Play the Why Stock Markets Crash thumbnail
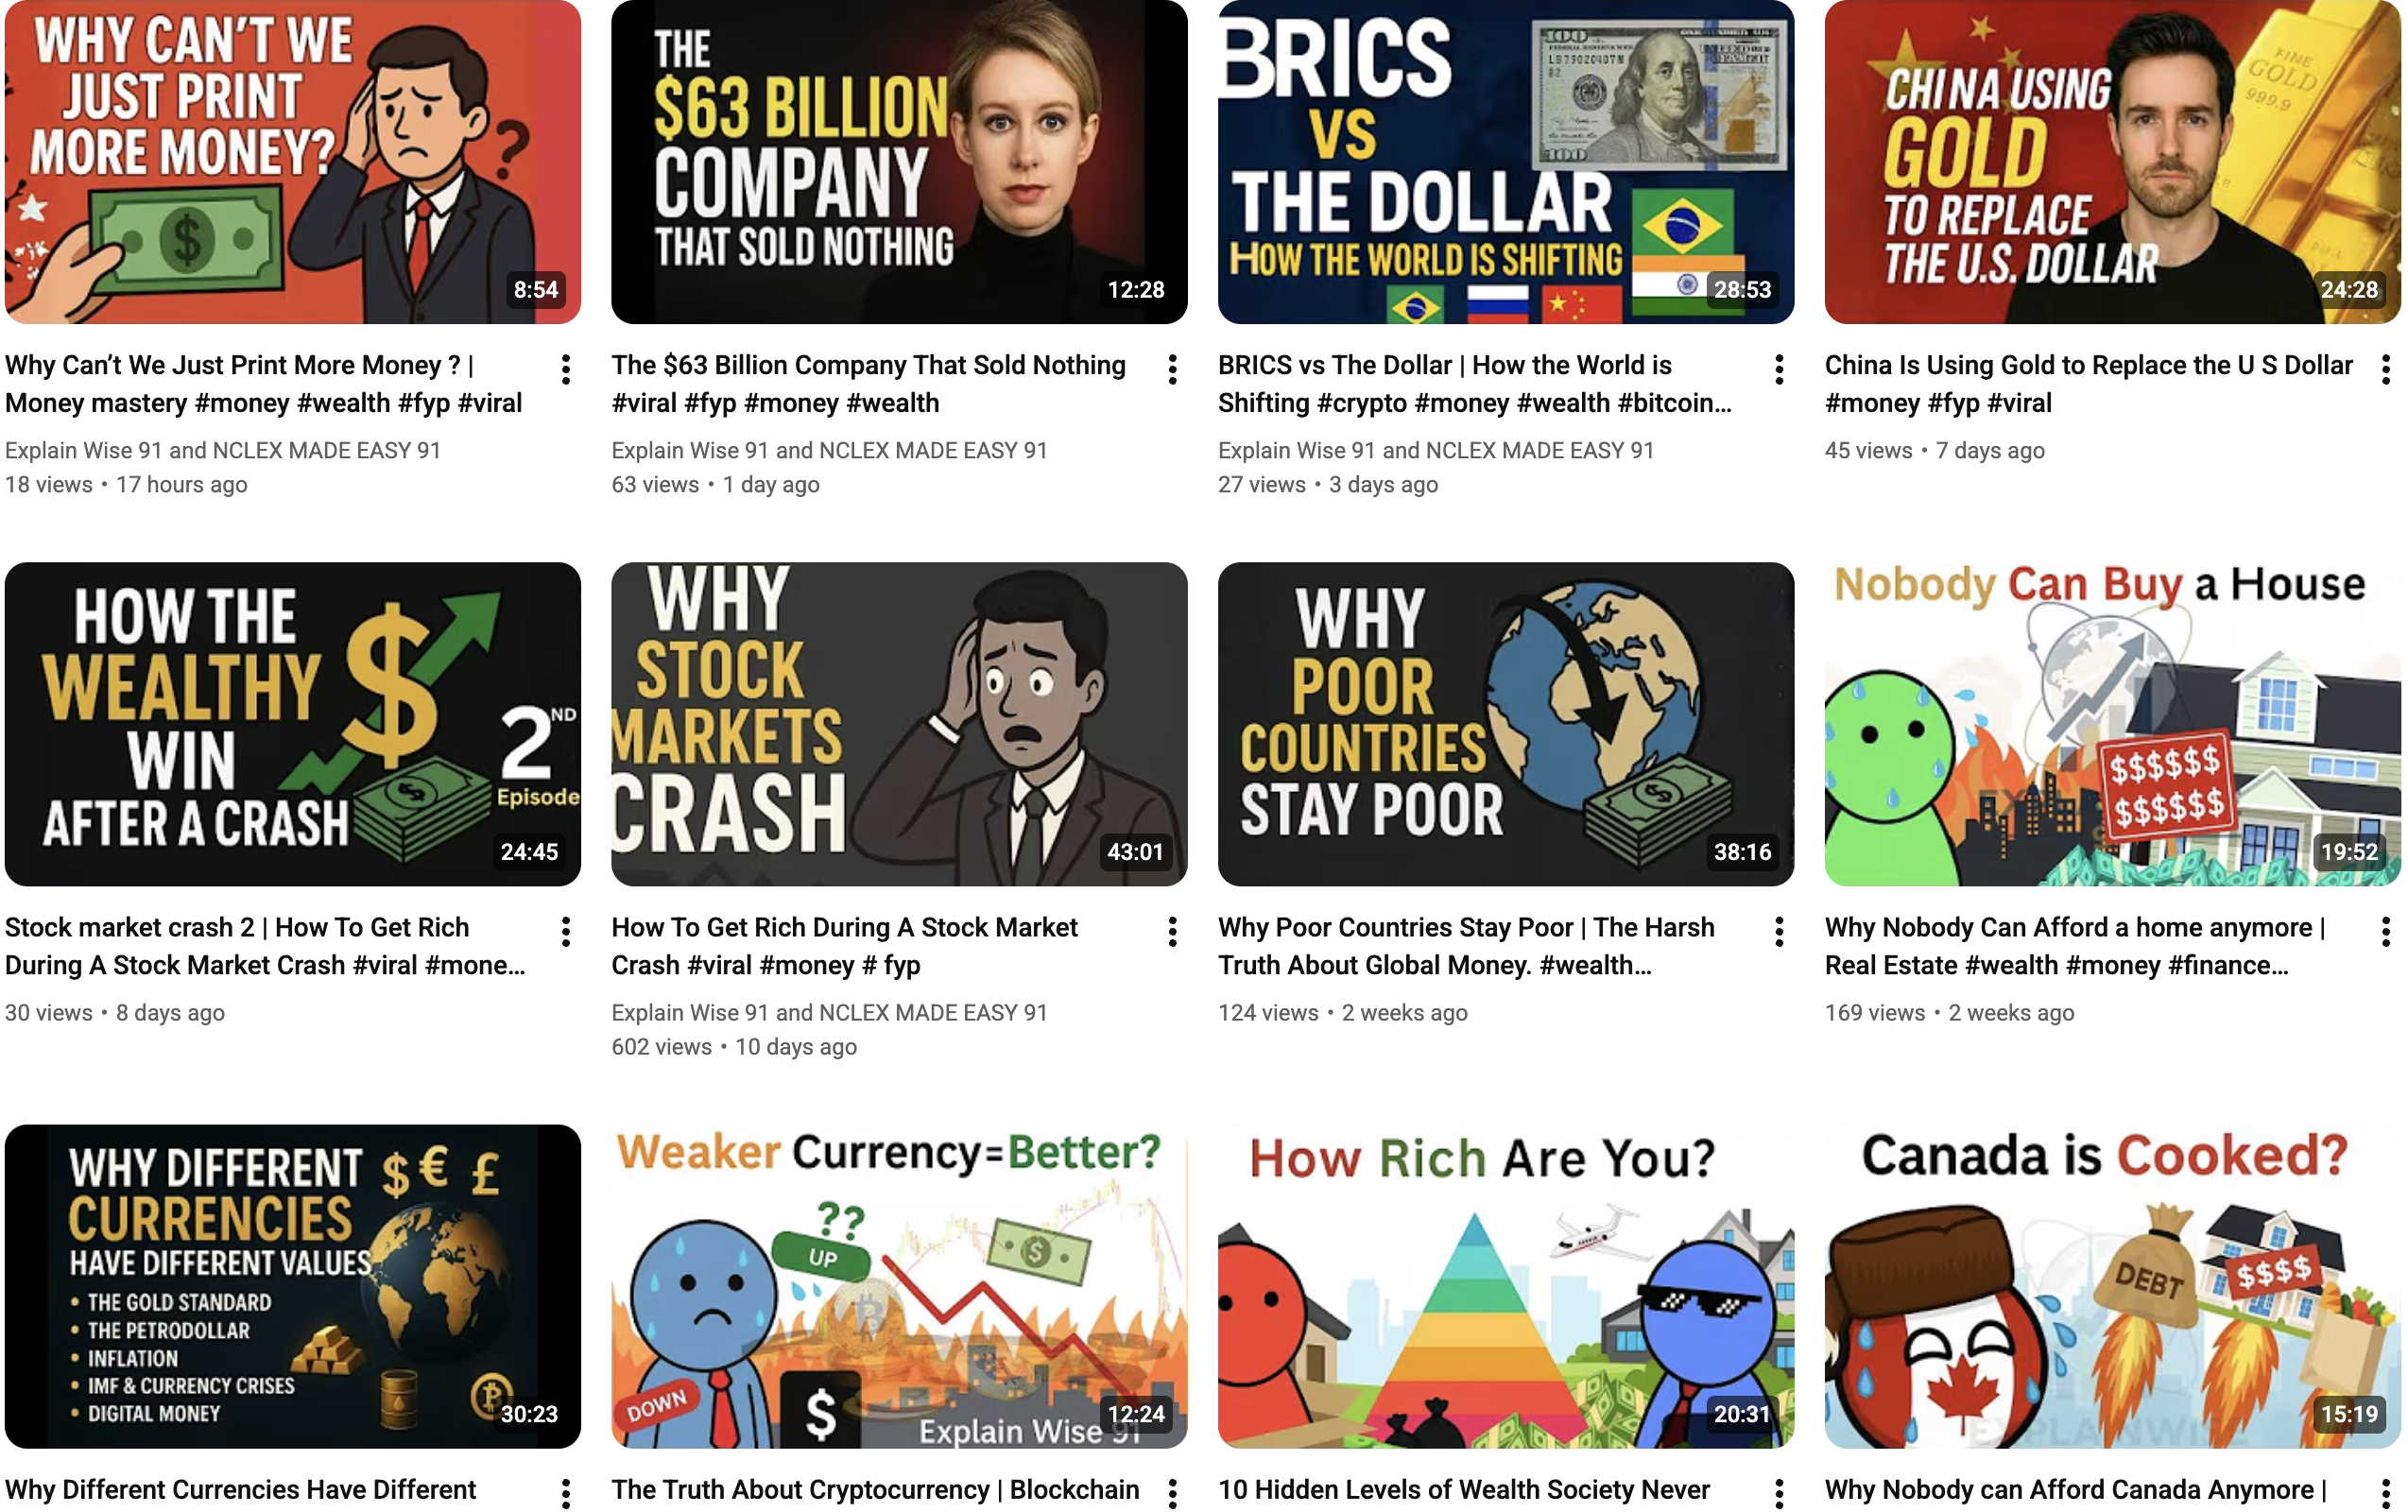The height and width of the screenshot is (1512, 2408). pos(899,724)
